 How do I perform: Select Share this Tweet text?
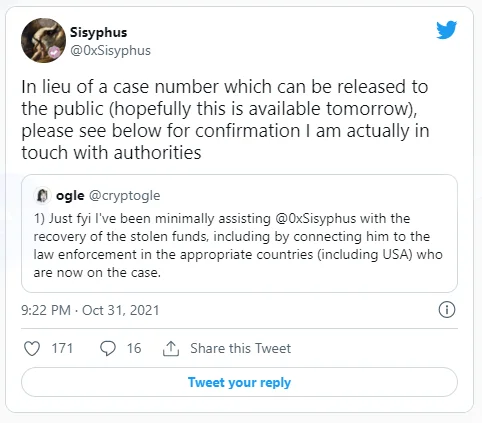coord(240,348)
